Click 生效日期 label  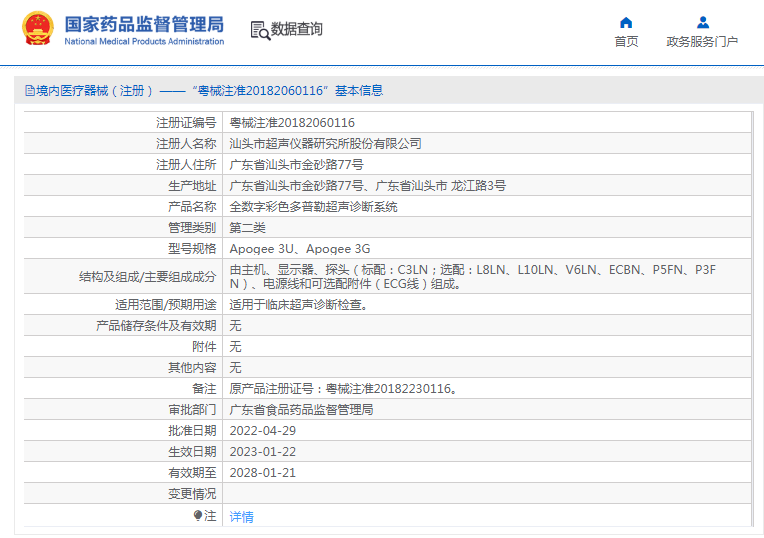pos(192,451)
